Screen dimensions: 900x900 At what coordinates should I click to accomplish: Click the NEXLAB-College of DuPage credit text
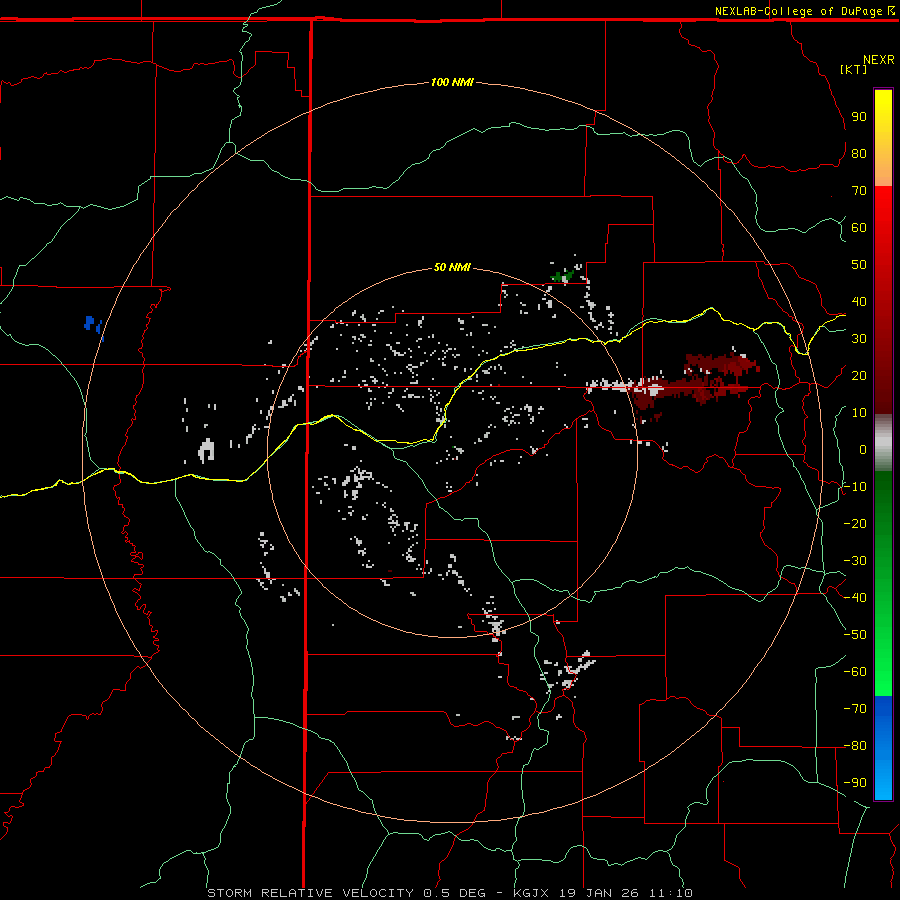(x=804, y=11)
